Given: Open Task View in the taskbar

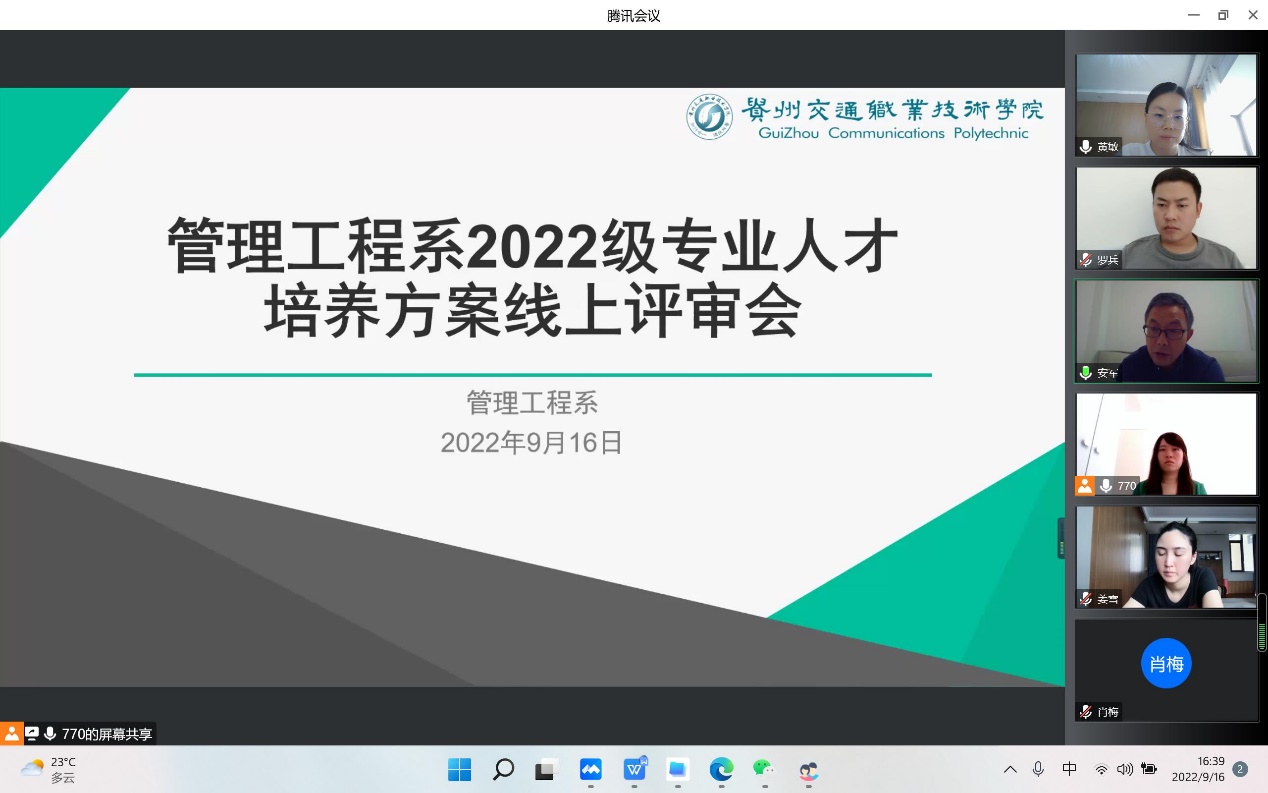Looking at the screenshot, I should [x=545, y=770].
